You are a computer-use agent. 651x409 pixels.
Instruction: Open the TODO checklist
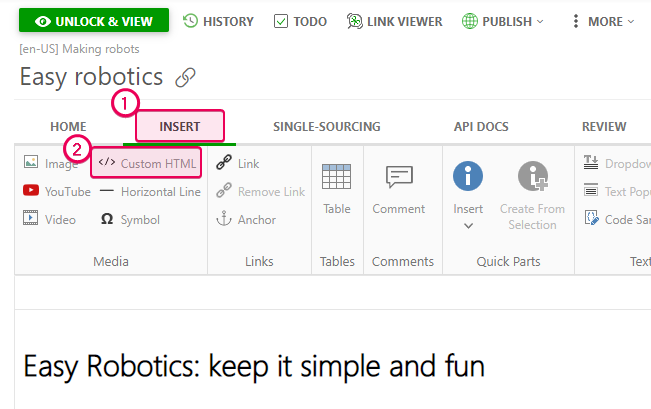tap(301, 21)
